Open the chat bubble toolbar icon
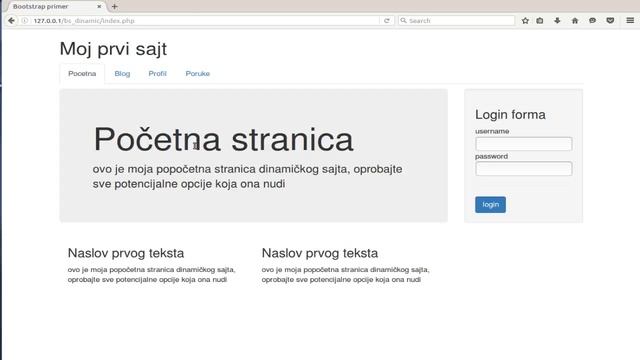The width and height of the screenshot is (640, 360). click(x=592, y=20)
